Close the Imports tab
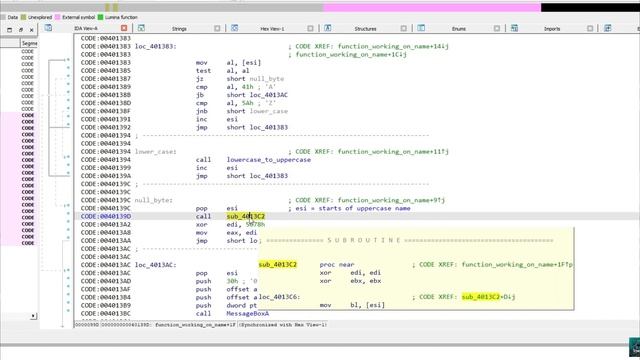Image resolution: width=640 pixels, height=360 pixels. (x=590, y=28)
